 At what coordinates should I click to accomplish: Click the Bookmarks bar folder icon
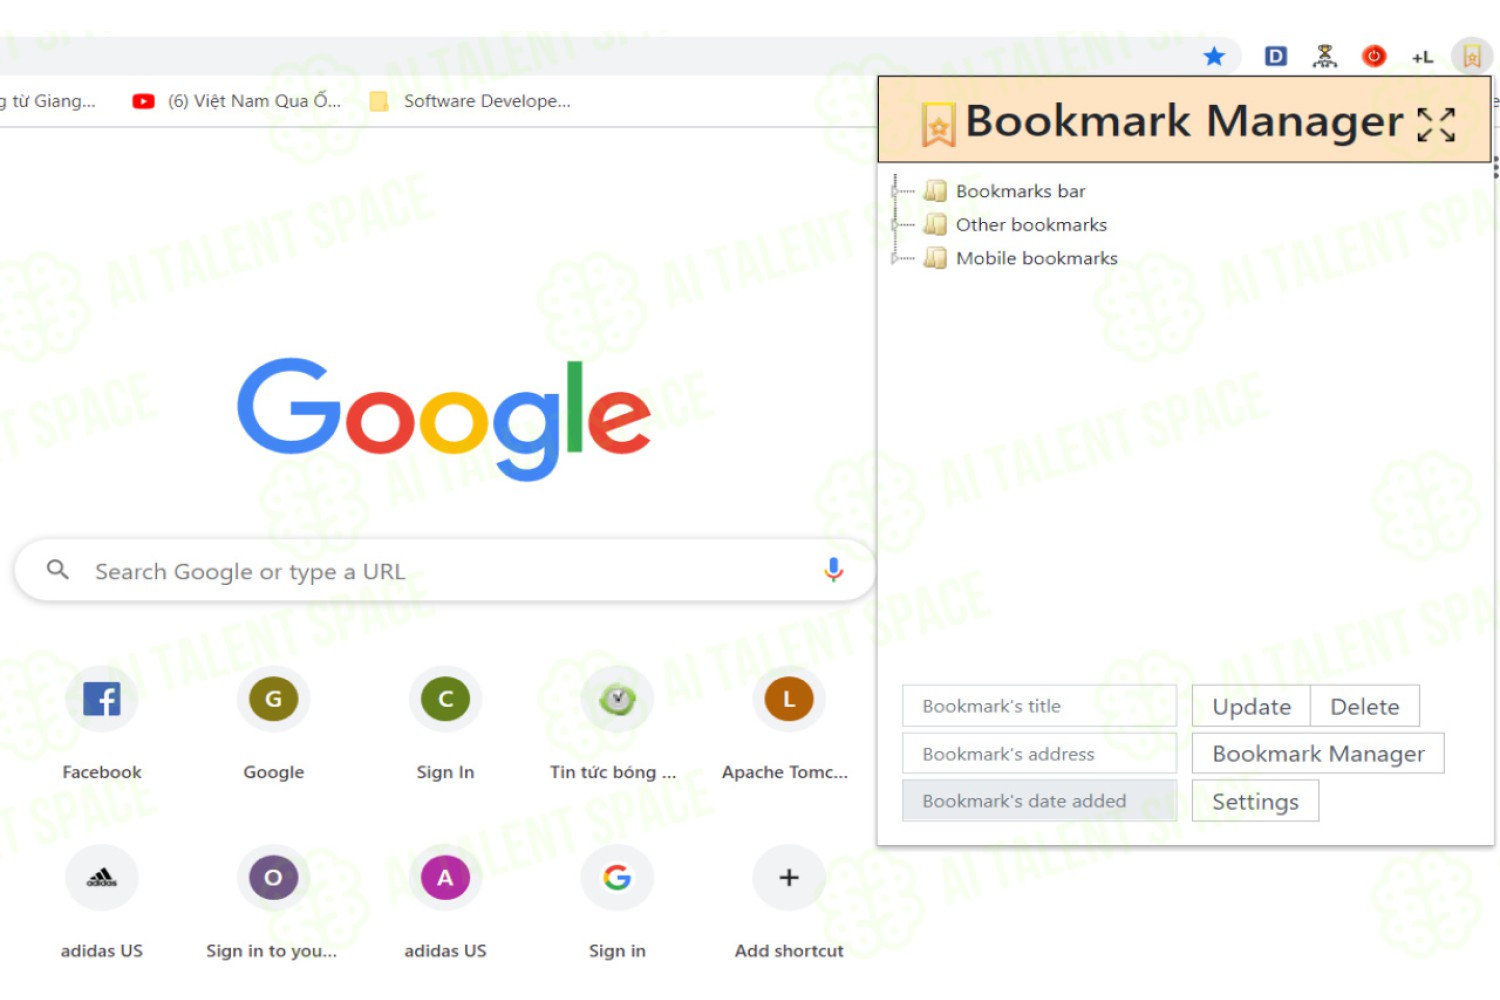click(x=935, y=190)
